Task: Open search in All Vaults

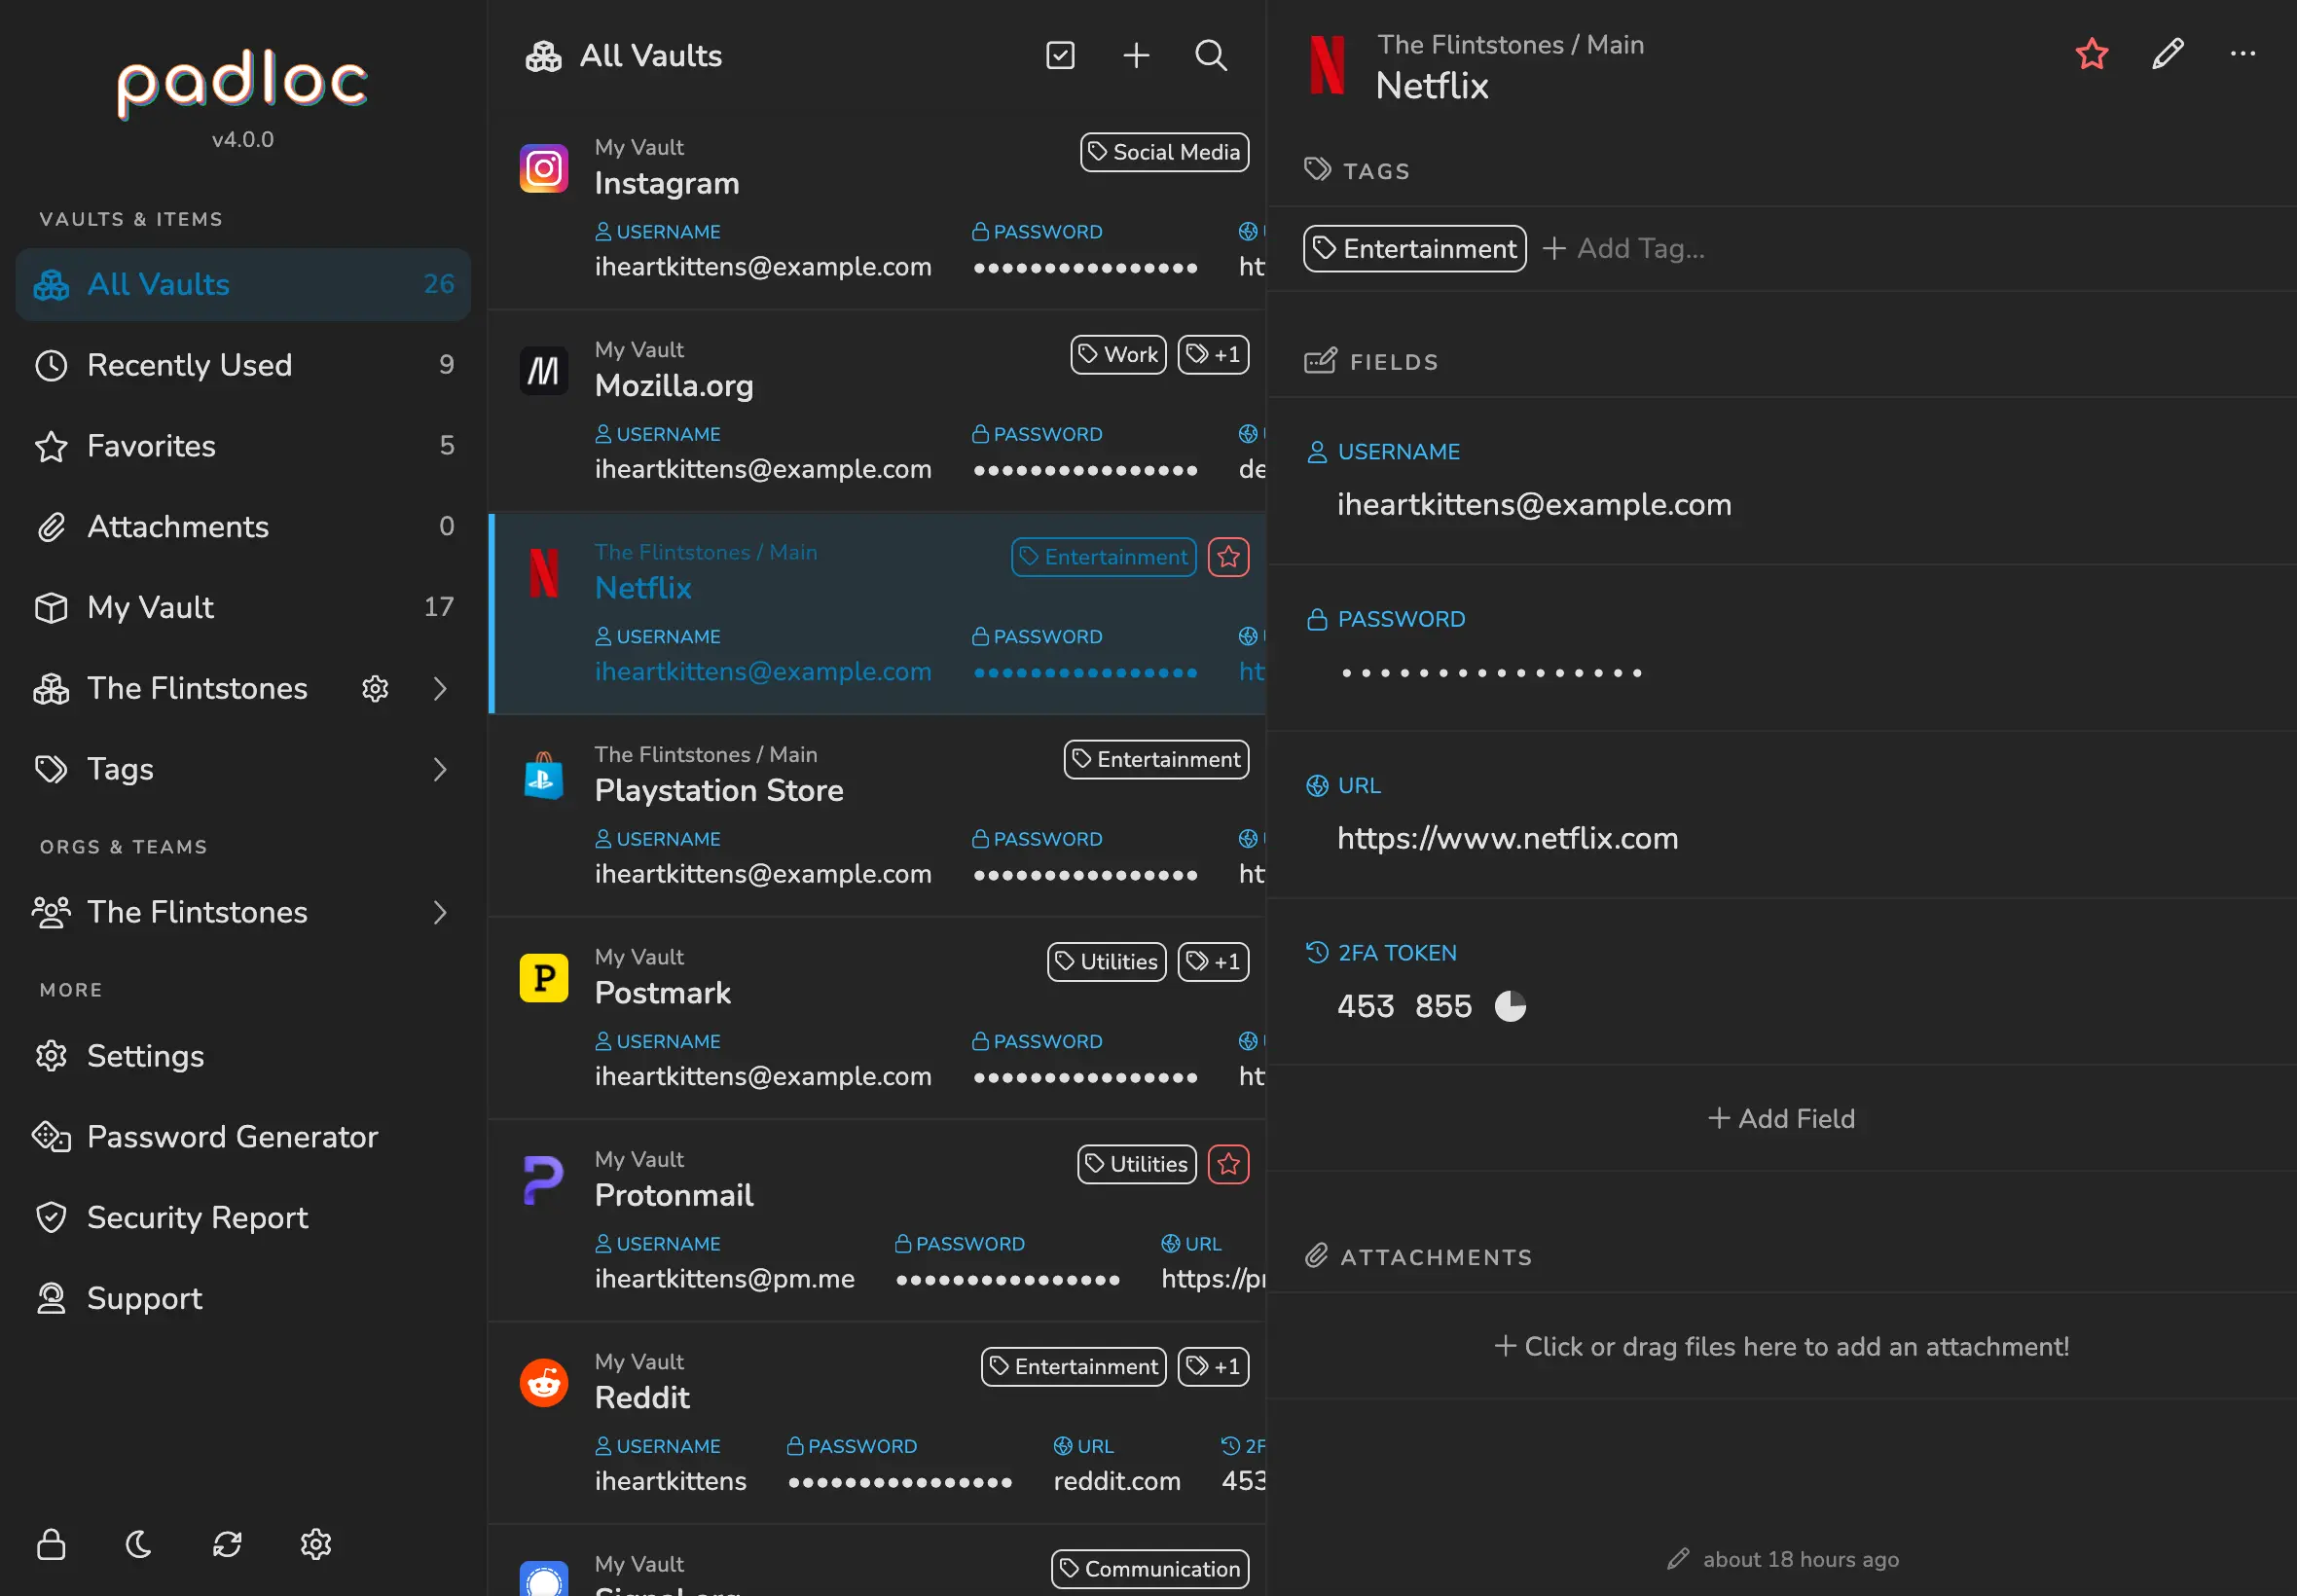Action: click(1211, 55)
